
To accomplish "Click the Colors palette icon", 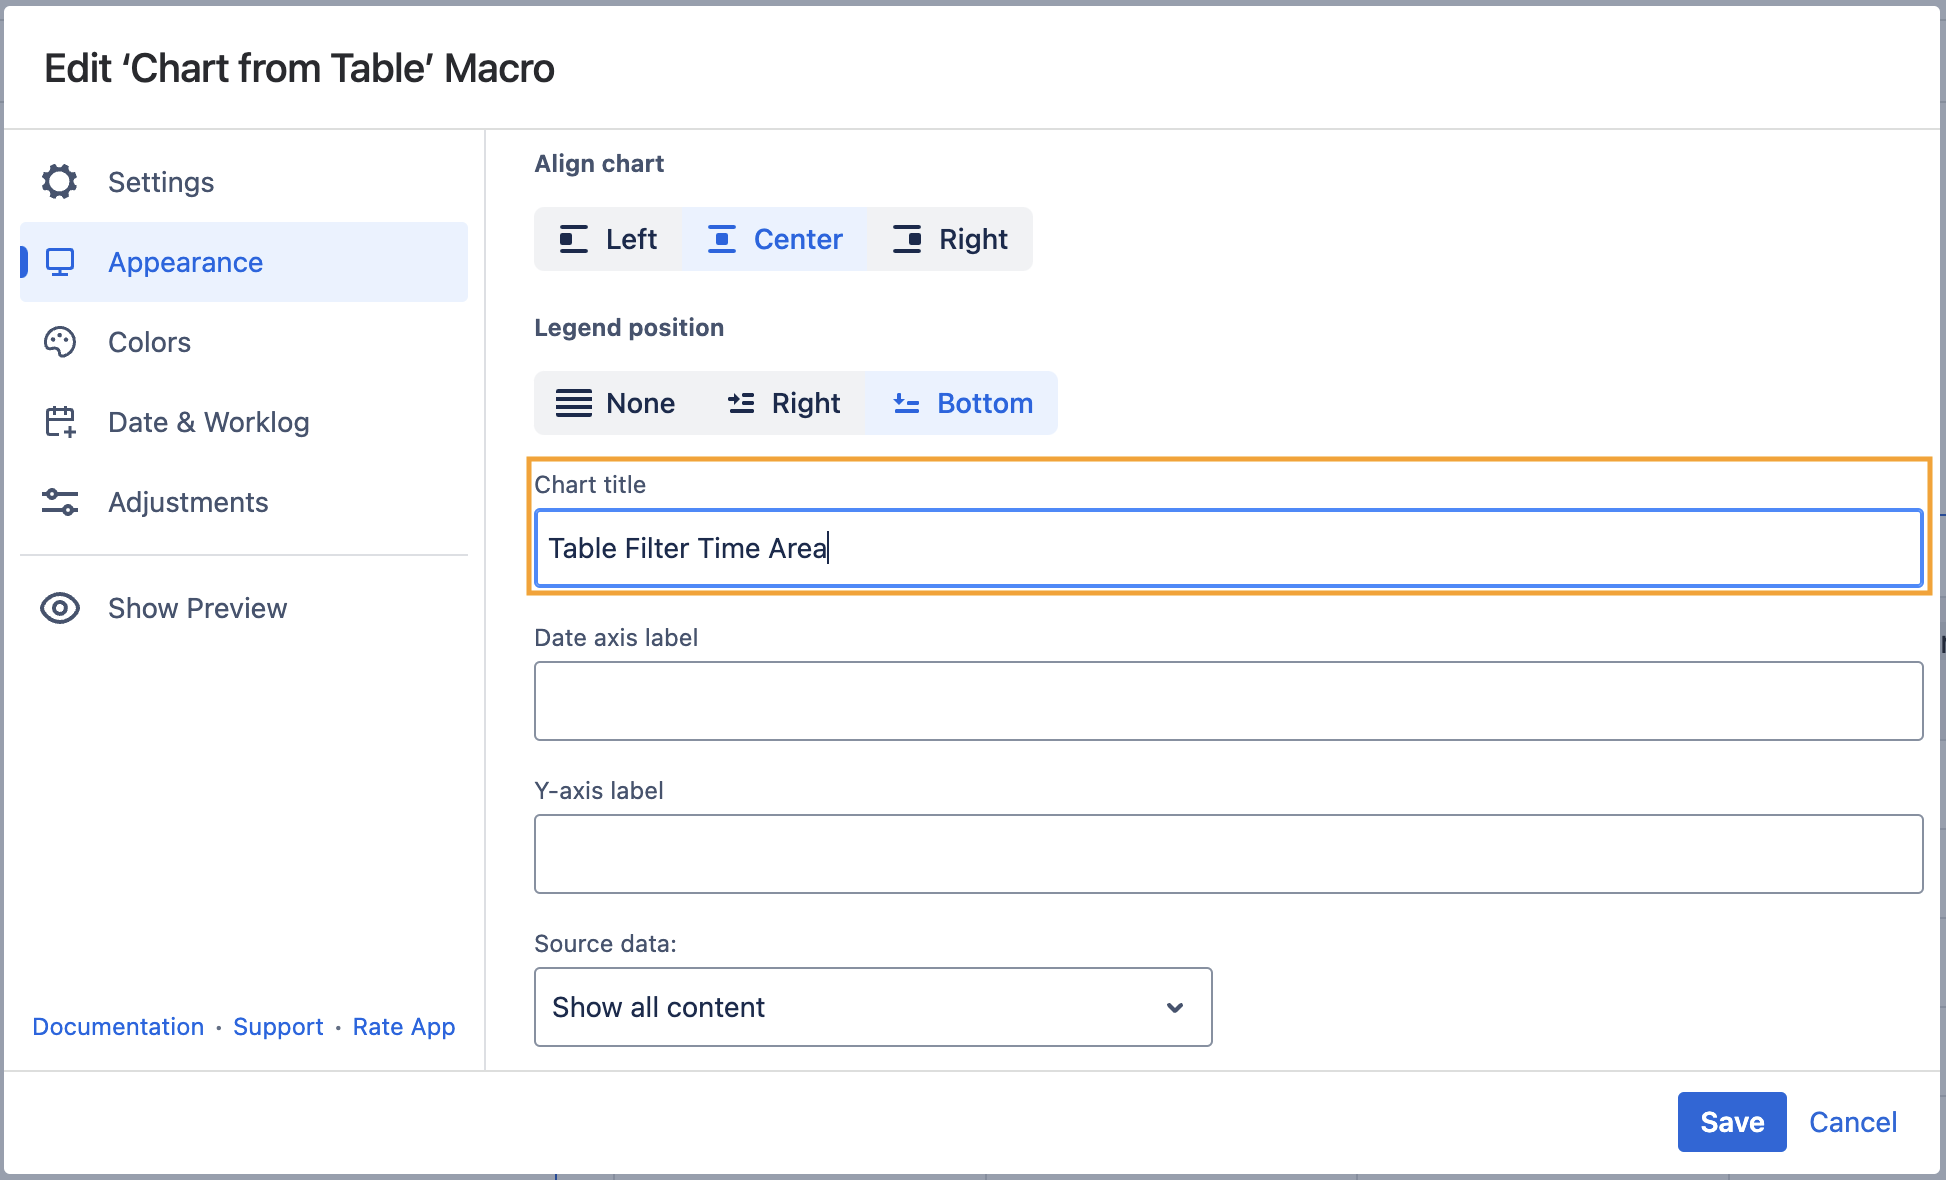I will (x=59, y=342).
